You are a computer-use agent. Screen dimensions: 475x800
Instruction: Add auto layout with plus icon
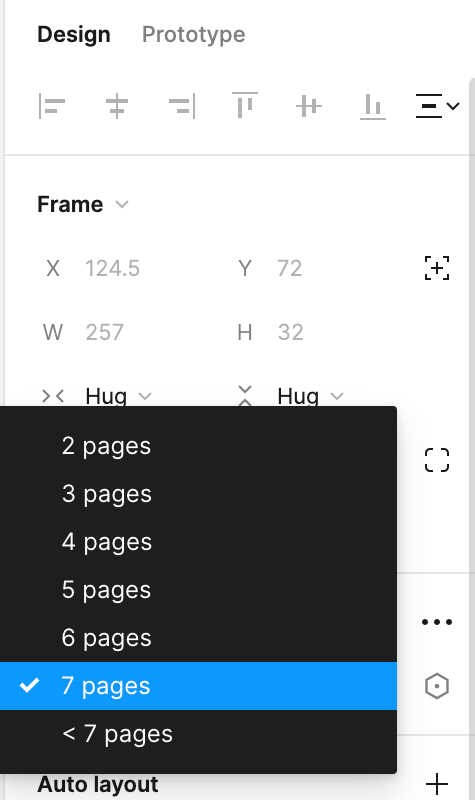[x=437, y=784]
